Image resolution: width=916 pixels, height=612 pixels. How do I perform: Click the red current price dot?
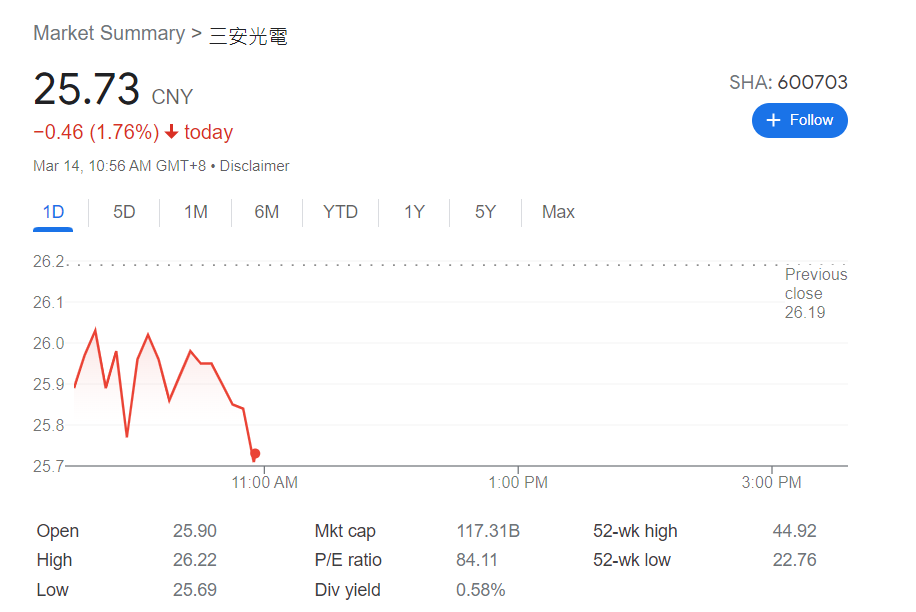(255, 454)
